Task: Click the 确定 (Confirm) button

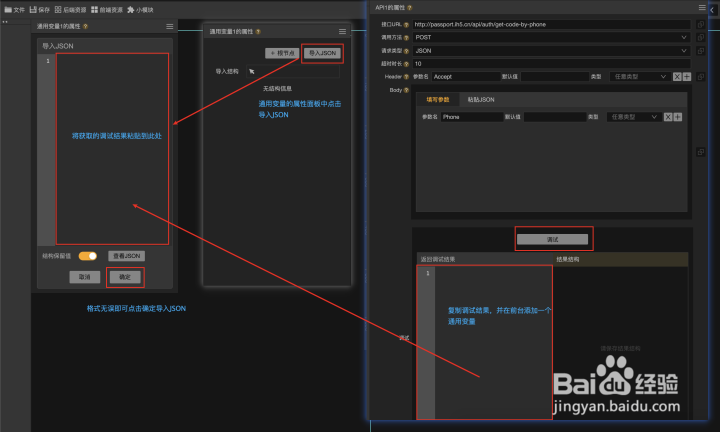Action: pos(125,277)
